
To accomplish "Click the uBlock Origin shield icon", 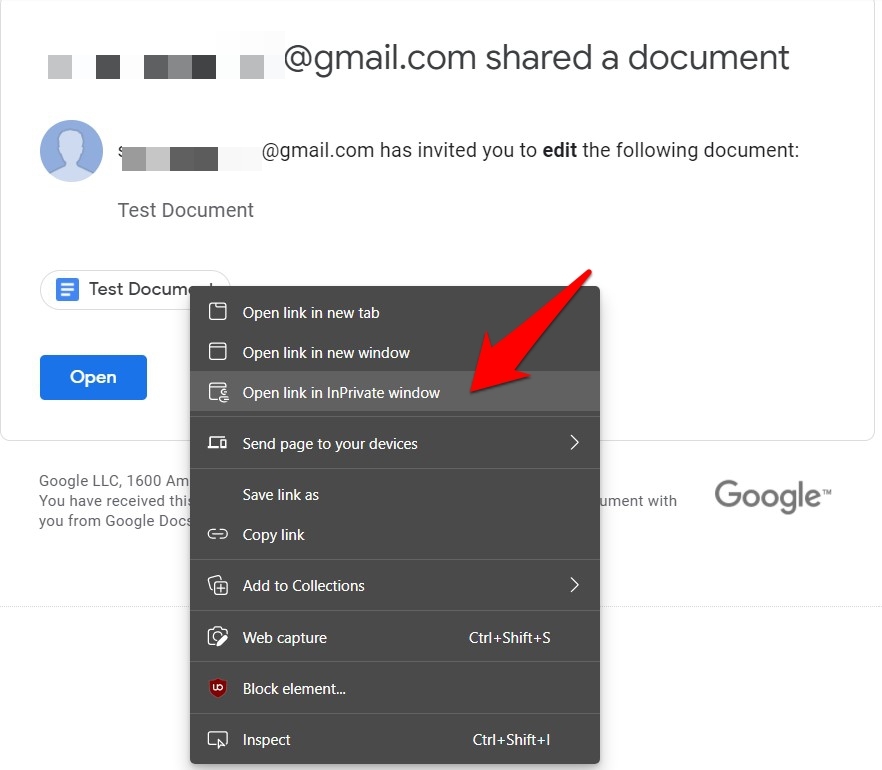I will click(218, 687).
